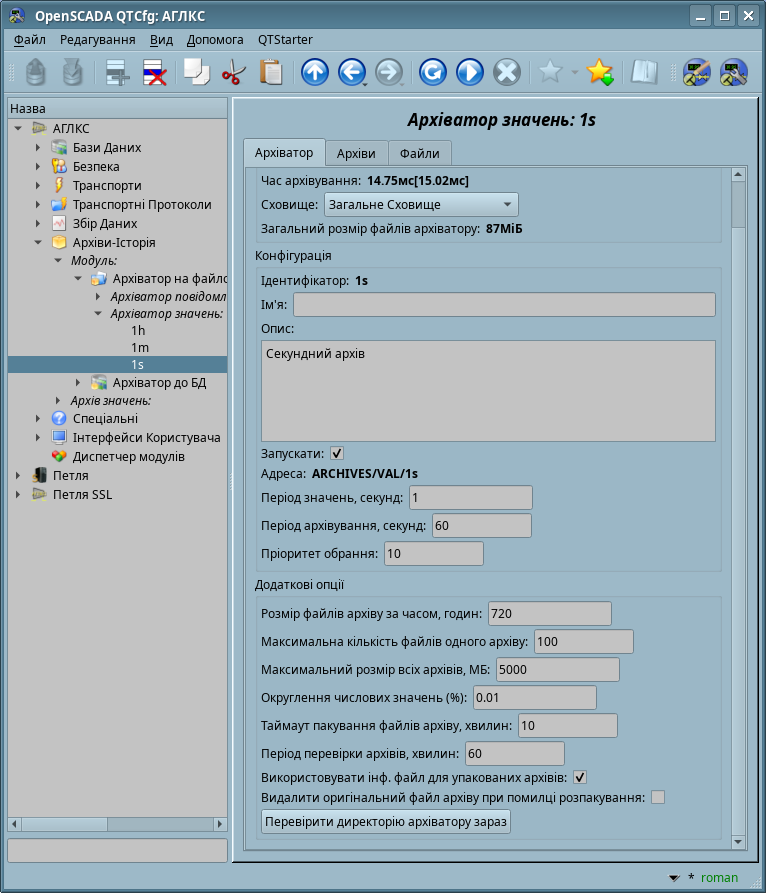Click the delete item toolbar icon

[x=154, y=72]
